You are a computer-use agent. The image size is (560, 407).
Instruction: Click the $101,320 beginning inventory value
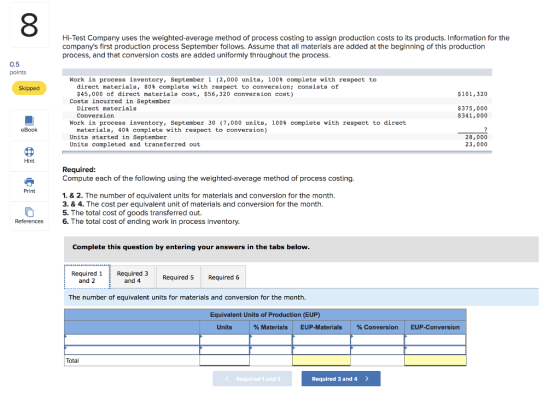(472, 94)
